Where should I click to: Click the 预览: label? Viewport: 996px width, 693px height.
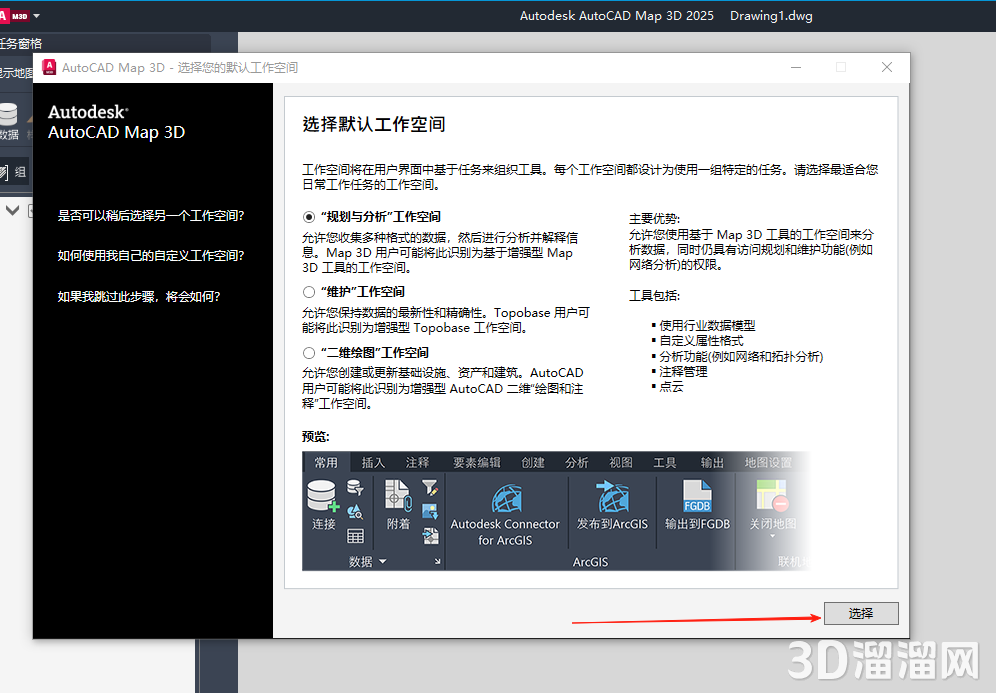316,436
